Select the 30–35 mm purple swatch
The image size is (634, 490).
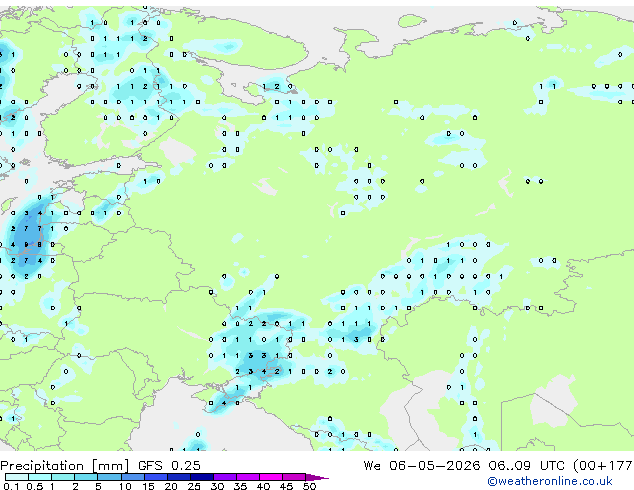coord(224,477)
